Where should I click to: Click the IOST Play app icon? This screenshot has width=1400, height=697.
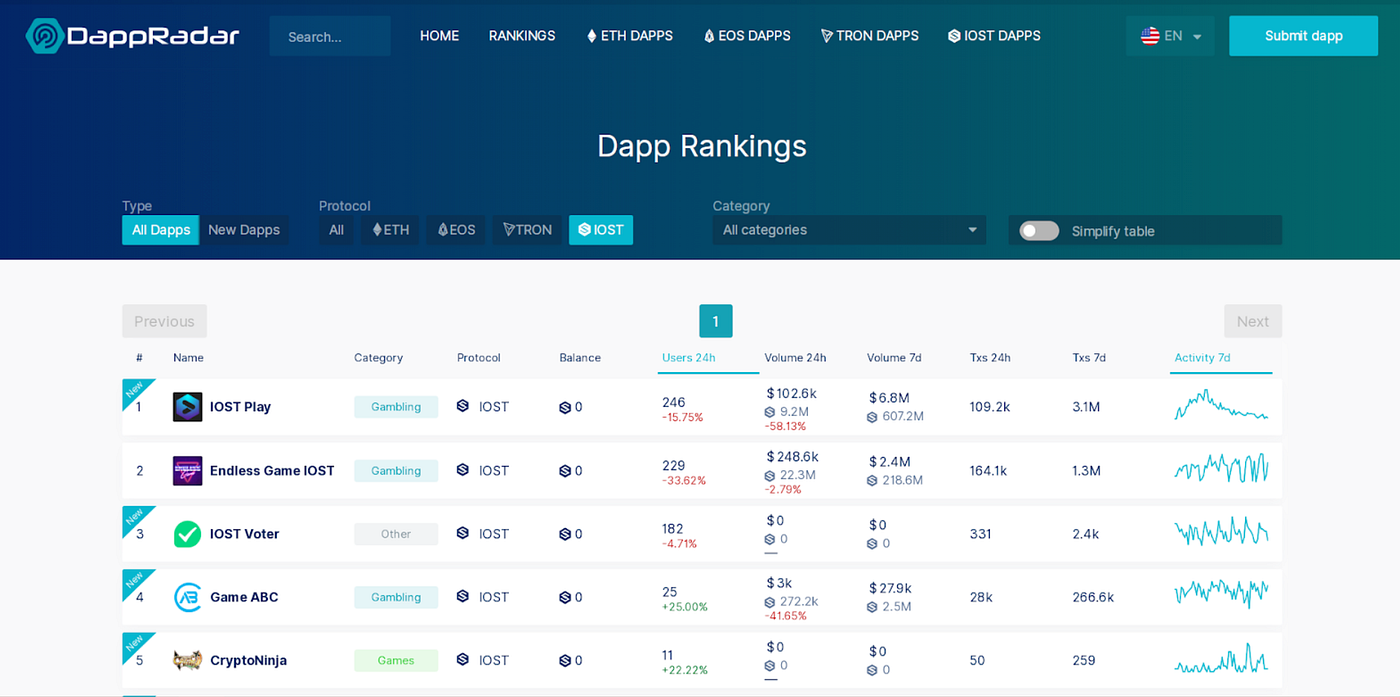(x=187, y=407)
